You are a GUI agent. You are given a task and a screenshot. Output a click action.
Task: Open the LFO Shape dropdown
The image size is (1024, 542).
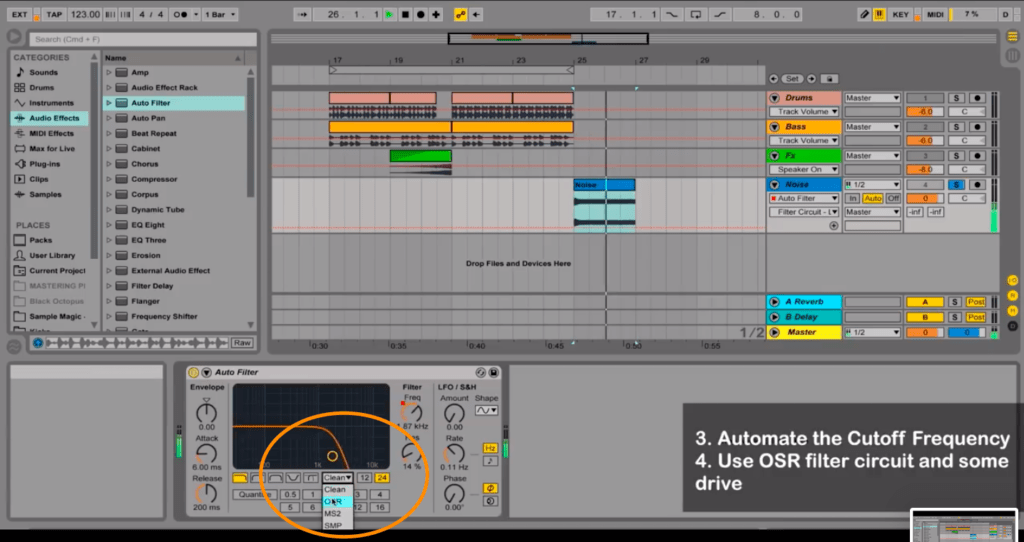pyautogui.click(x=486, y=411)
